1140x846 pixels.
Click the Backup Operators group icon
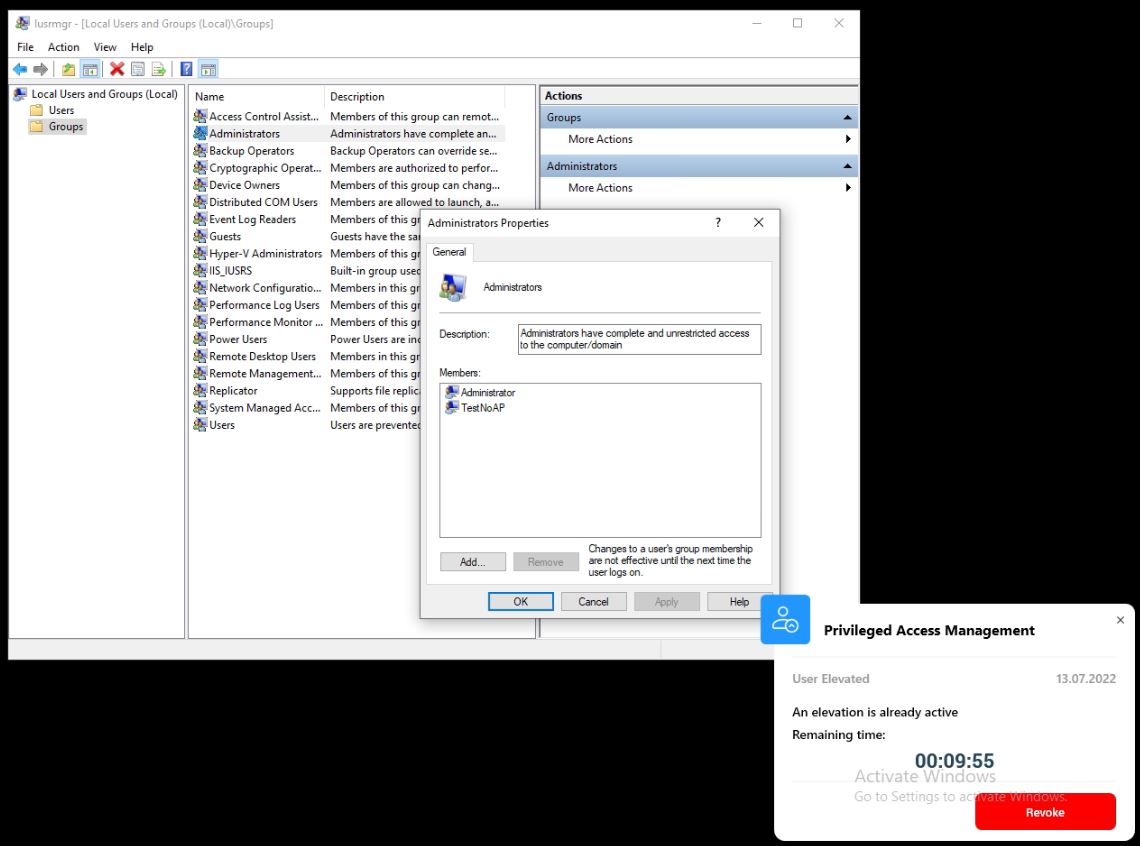pyautogui.click(x=200, y=150)
